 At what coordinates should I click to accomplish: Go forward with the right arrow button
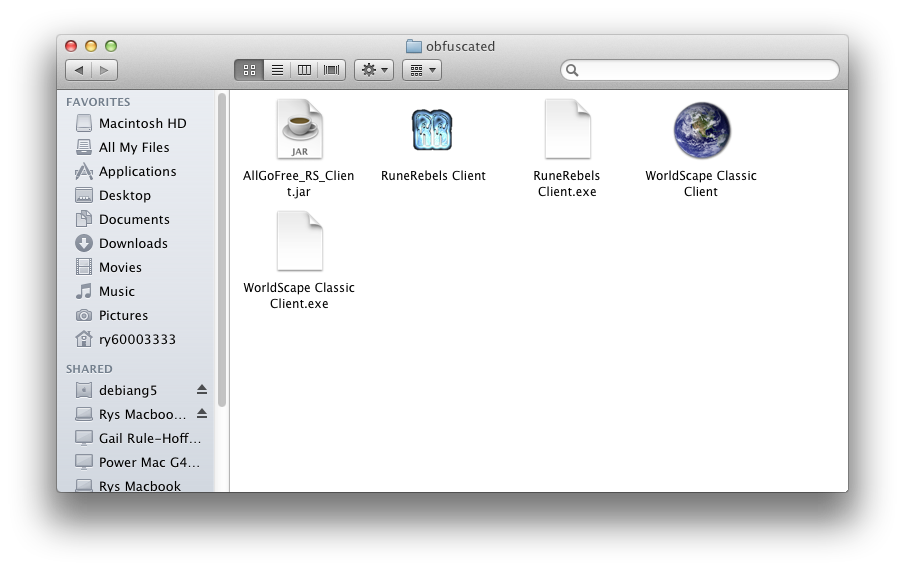pyautogui.click(x=104, y=70)
